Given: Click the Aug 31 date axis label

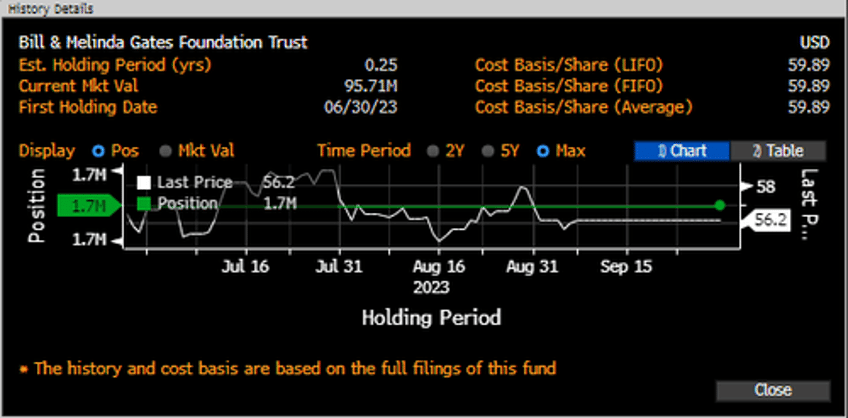Looking at the screenshot, I should pyautogui.click(x=533, y=267).
